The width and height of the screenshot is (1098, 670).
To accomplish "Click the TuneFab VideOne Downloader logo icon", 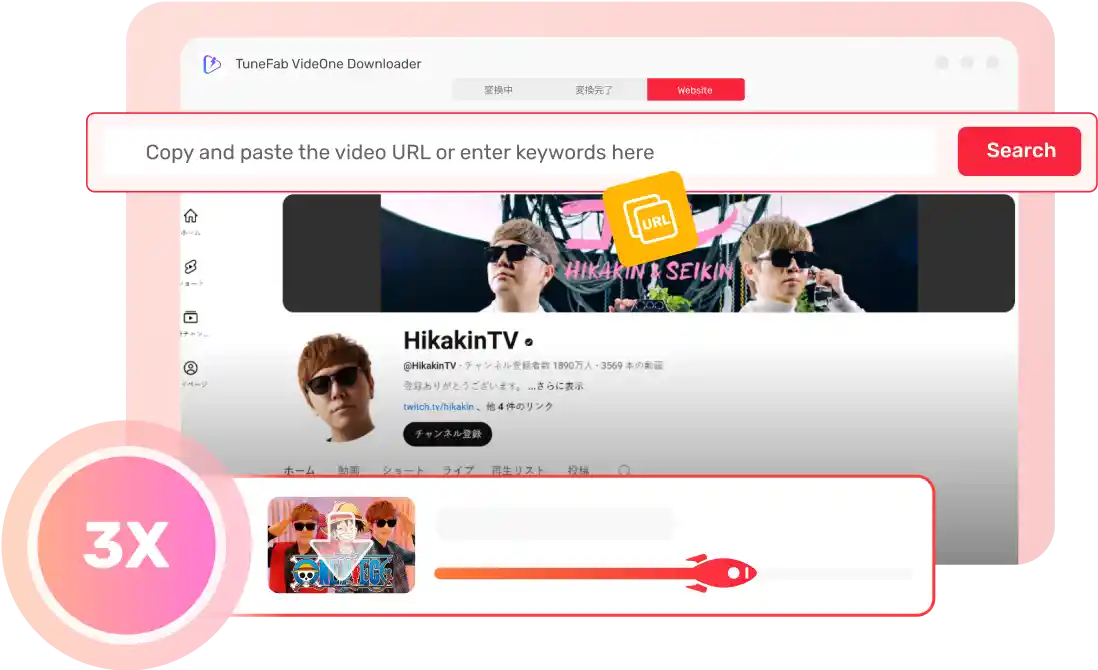I will 211,64.
